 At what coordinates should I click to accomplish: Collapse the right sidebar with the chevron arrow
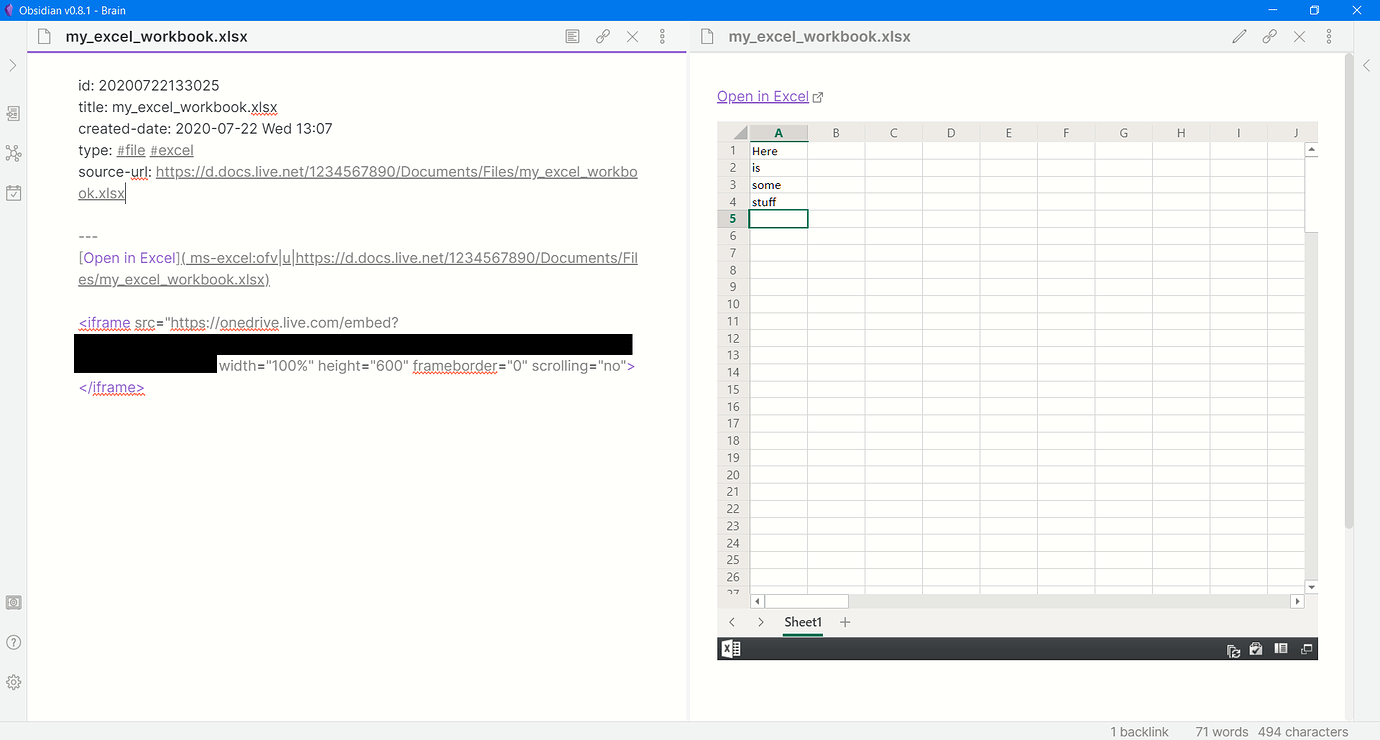click(x=1366, y=65)
